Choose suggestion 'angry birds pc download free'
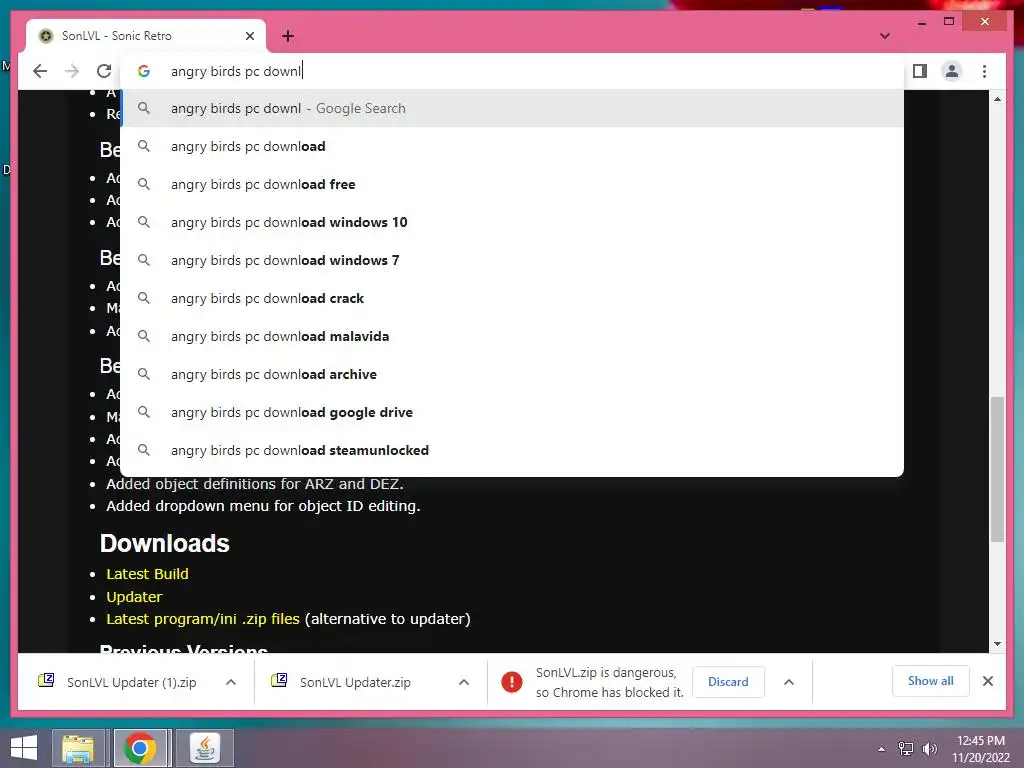 tap(513, 184)
